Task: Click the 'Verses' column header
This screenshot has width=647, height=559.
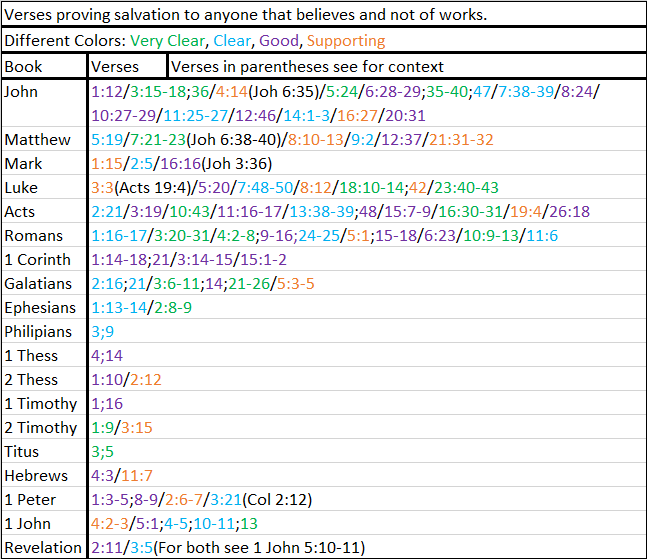Action: point(128,66)
